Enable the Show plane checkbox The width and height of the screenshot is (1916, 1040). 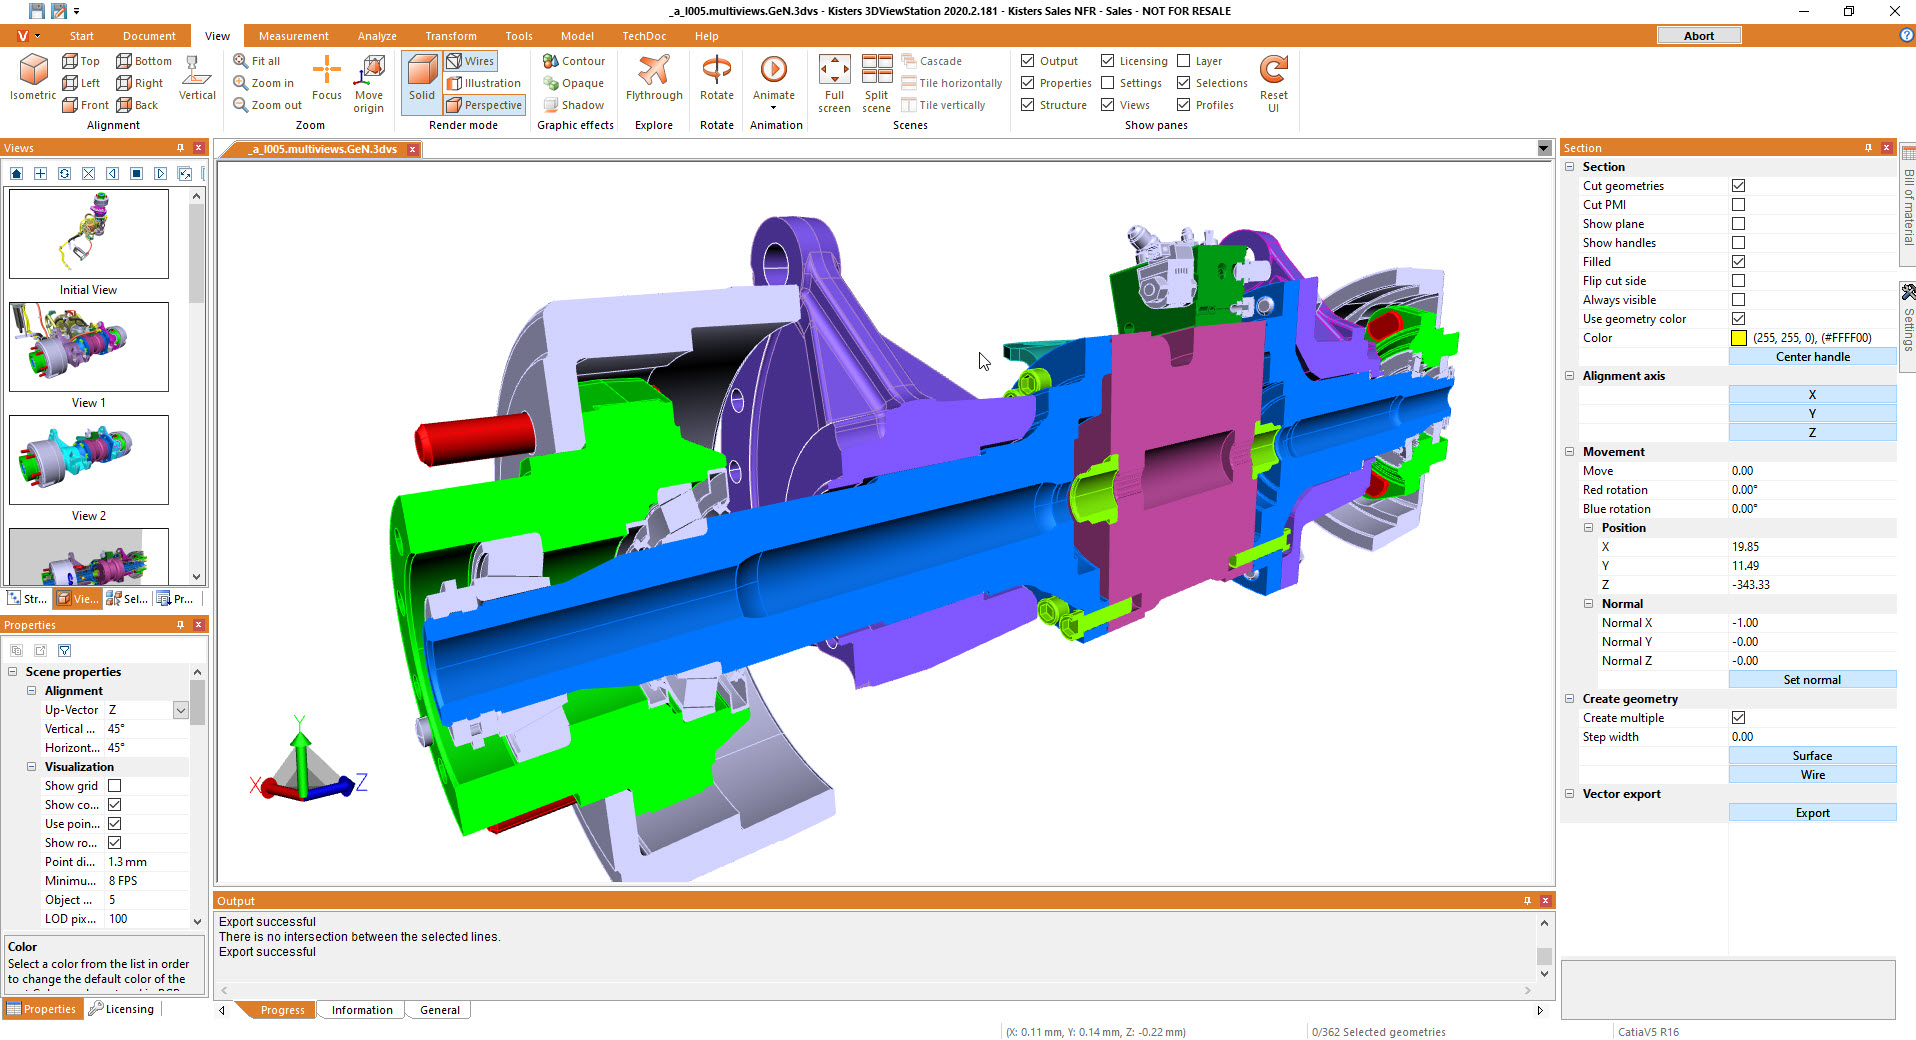(1738, 224)
